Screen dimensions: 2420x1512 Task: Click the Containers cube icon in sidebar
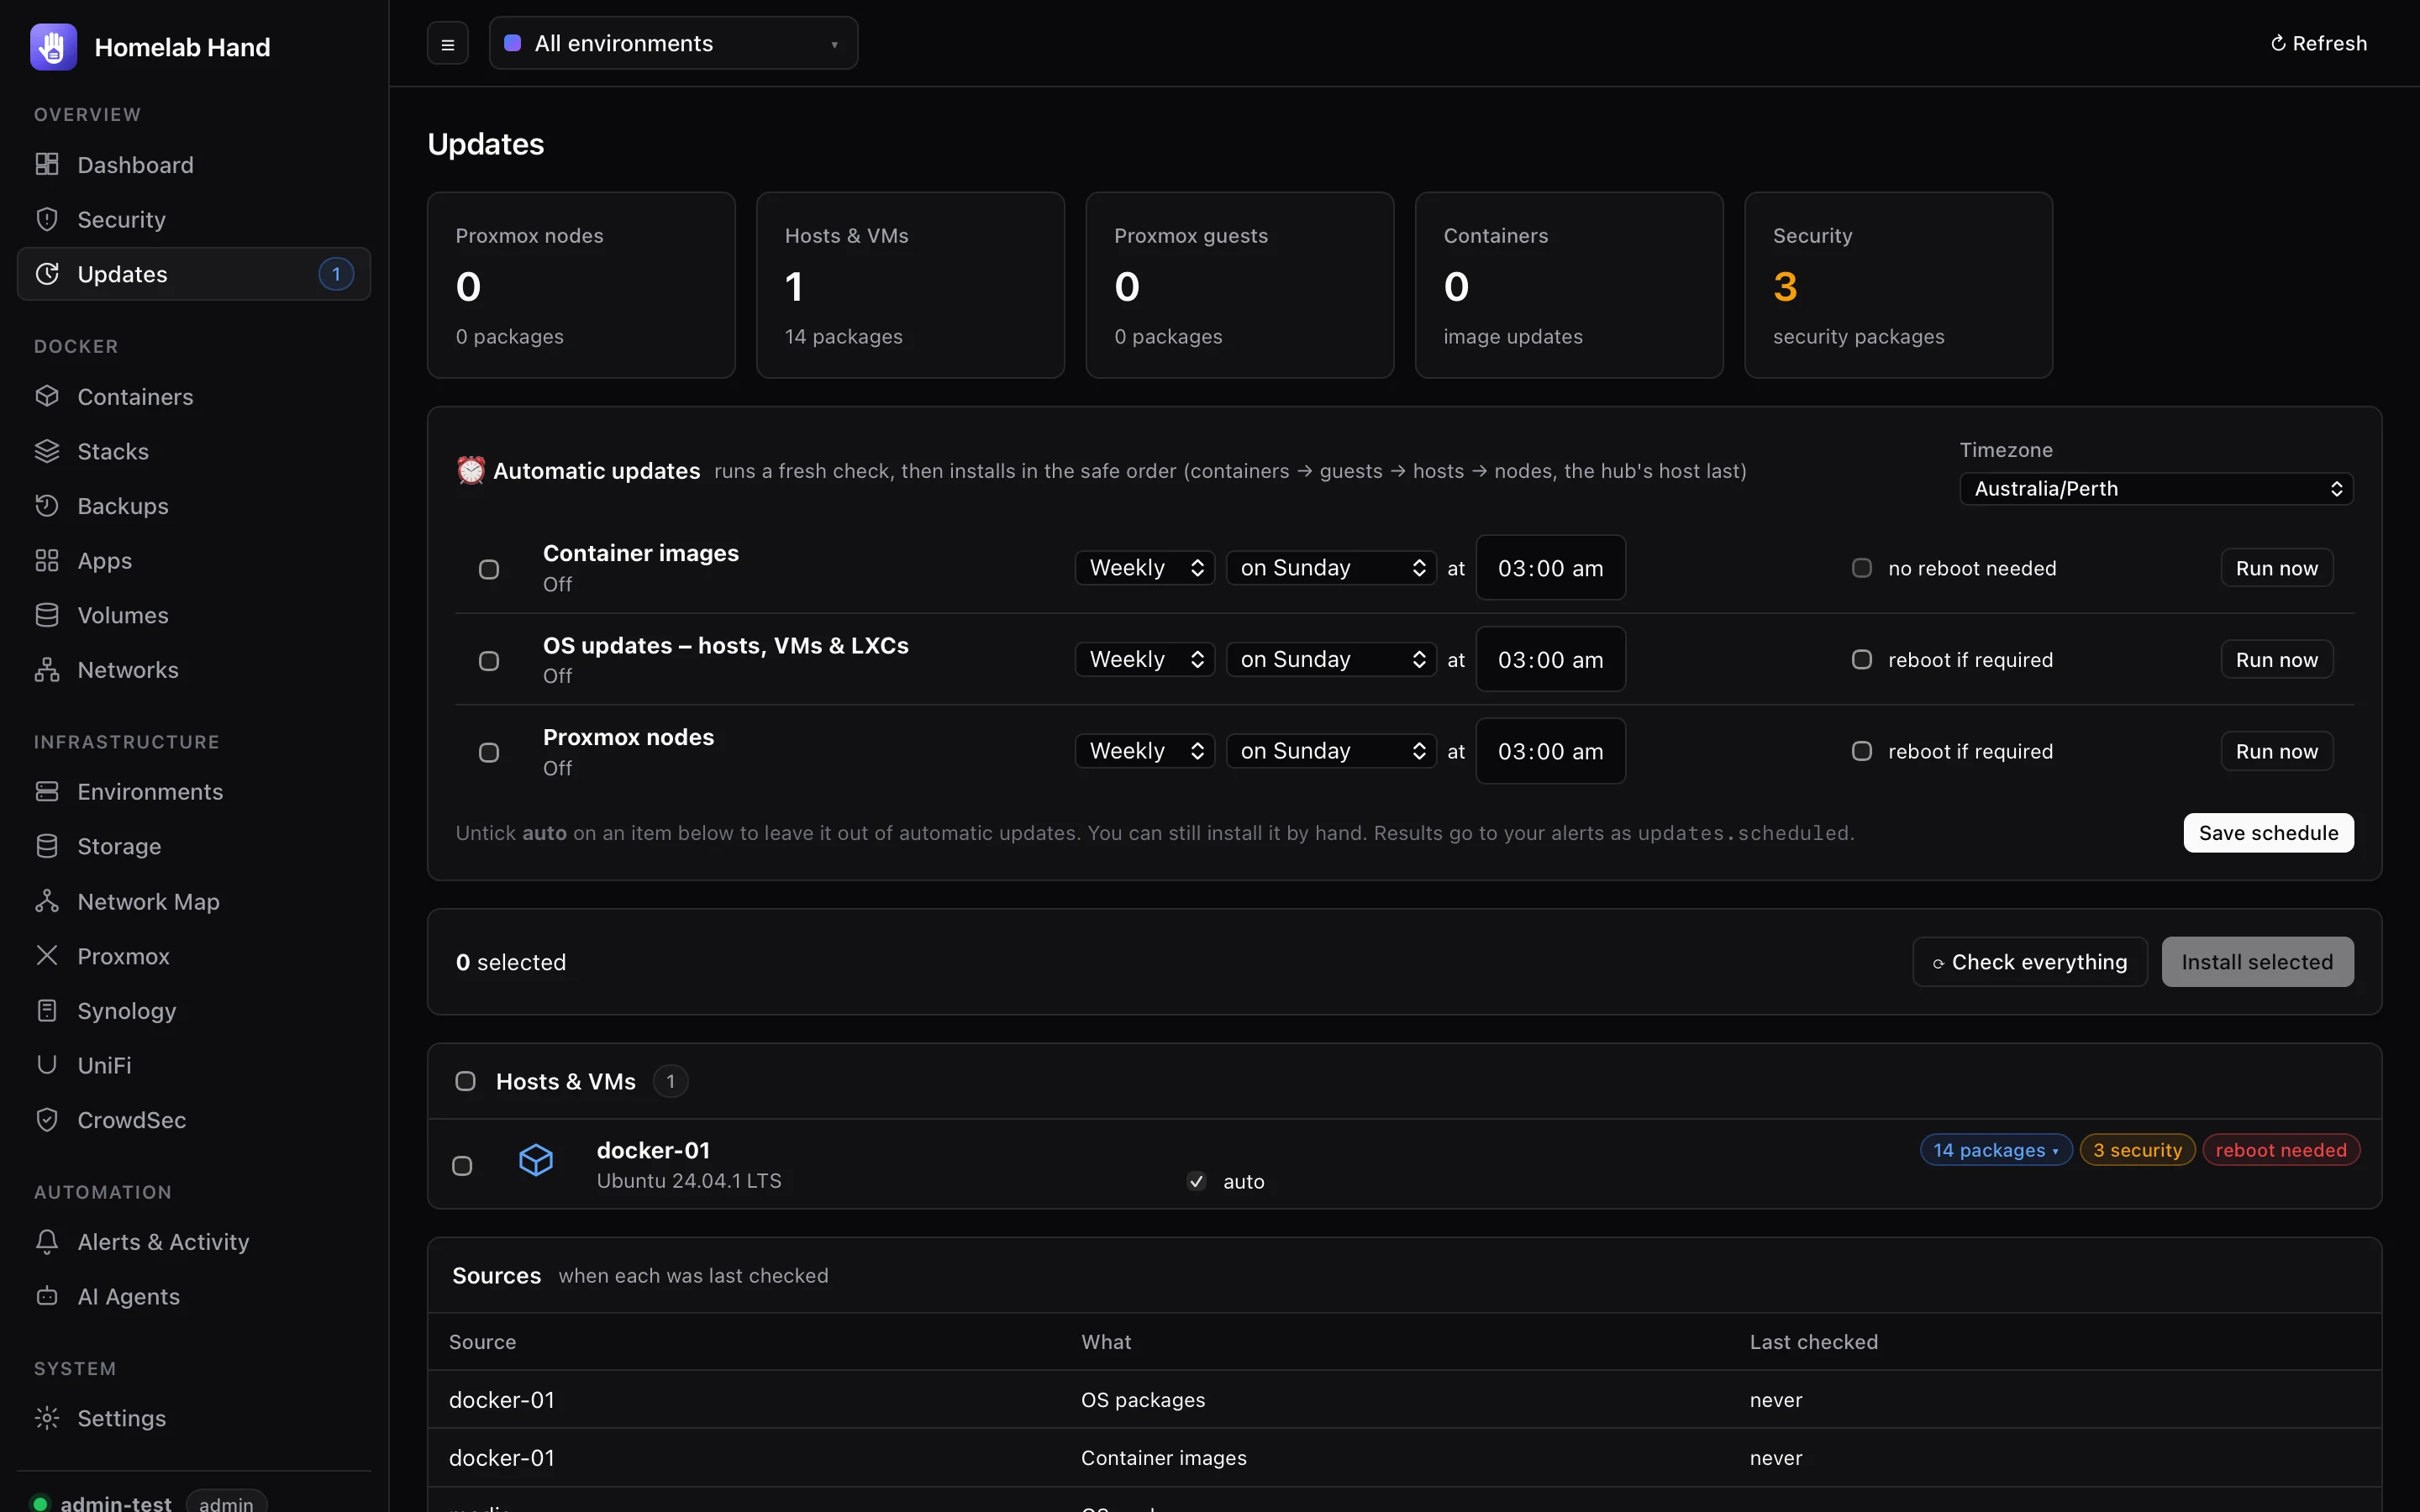click(47, 396)
